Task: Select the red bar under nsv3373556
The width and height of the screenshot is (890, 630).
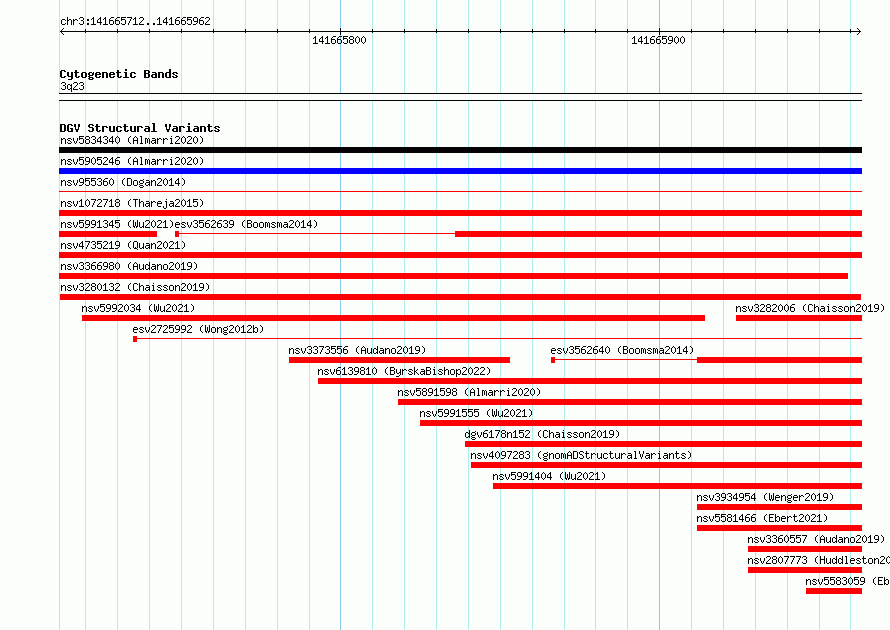Action: [x=400, y=360]
